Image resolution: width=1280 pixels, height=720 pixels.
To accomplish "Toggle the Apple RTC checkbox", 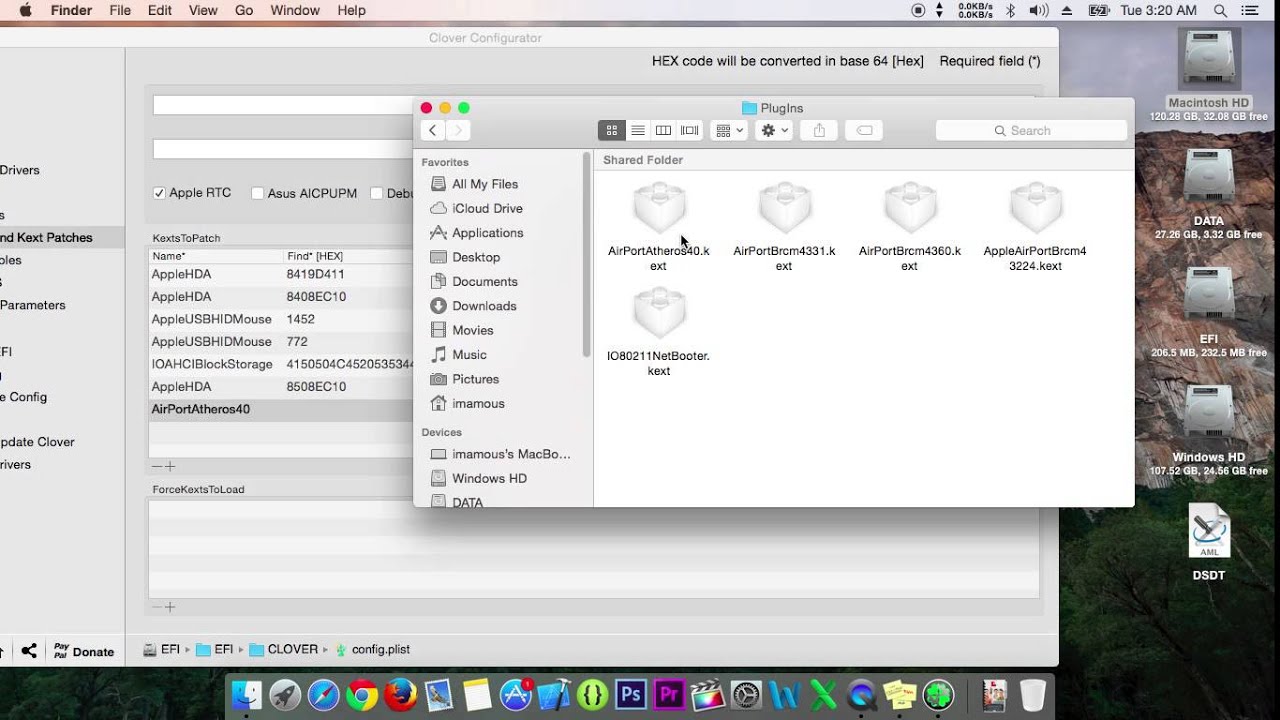I will click(159, 193).
